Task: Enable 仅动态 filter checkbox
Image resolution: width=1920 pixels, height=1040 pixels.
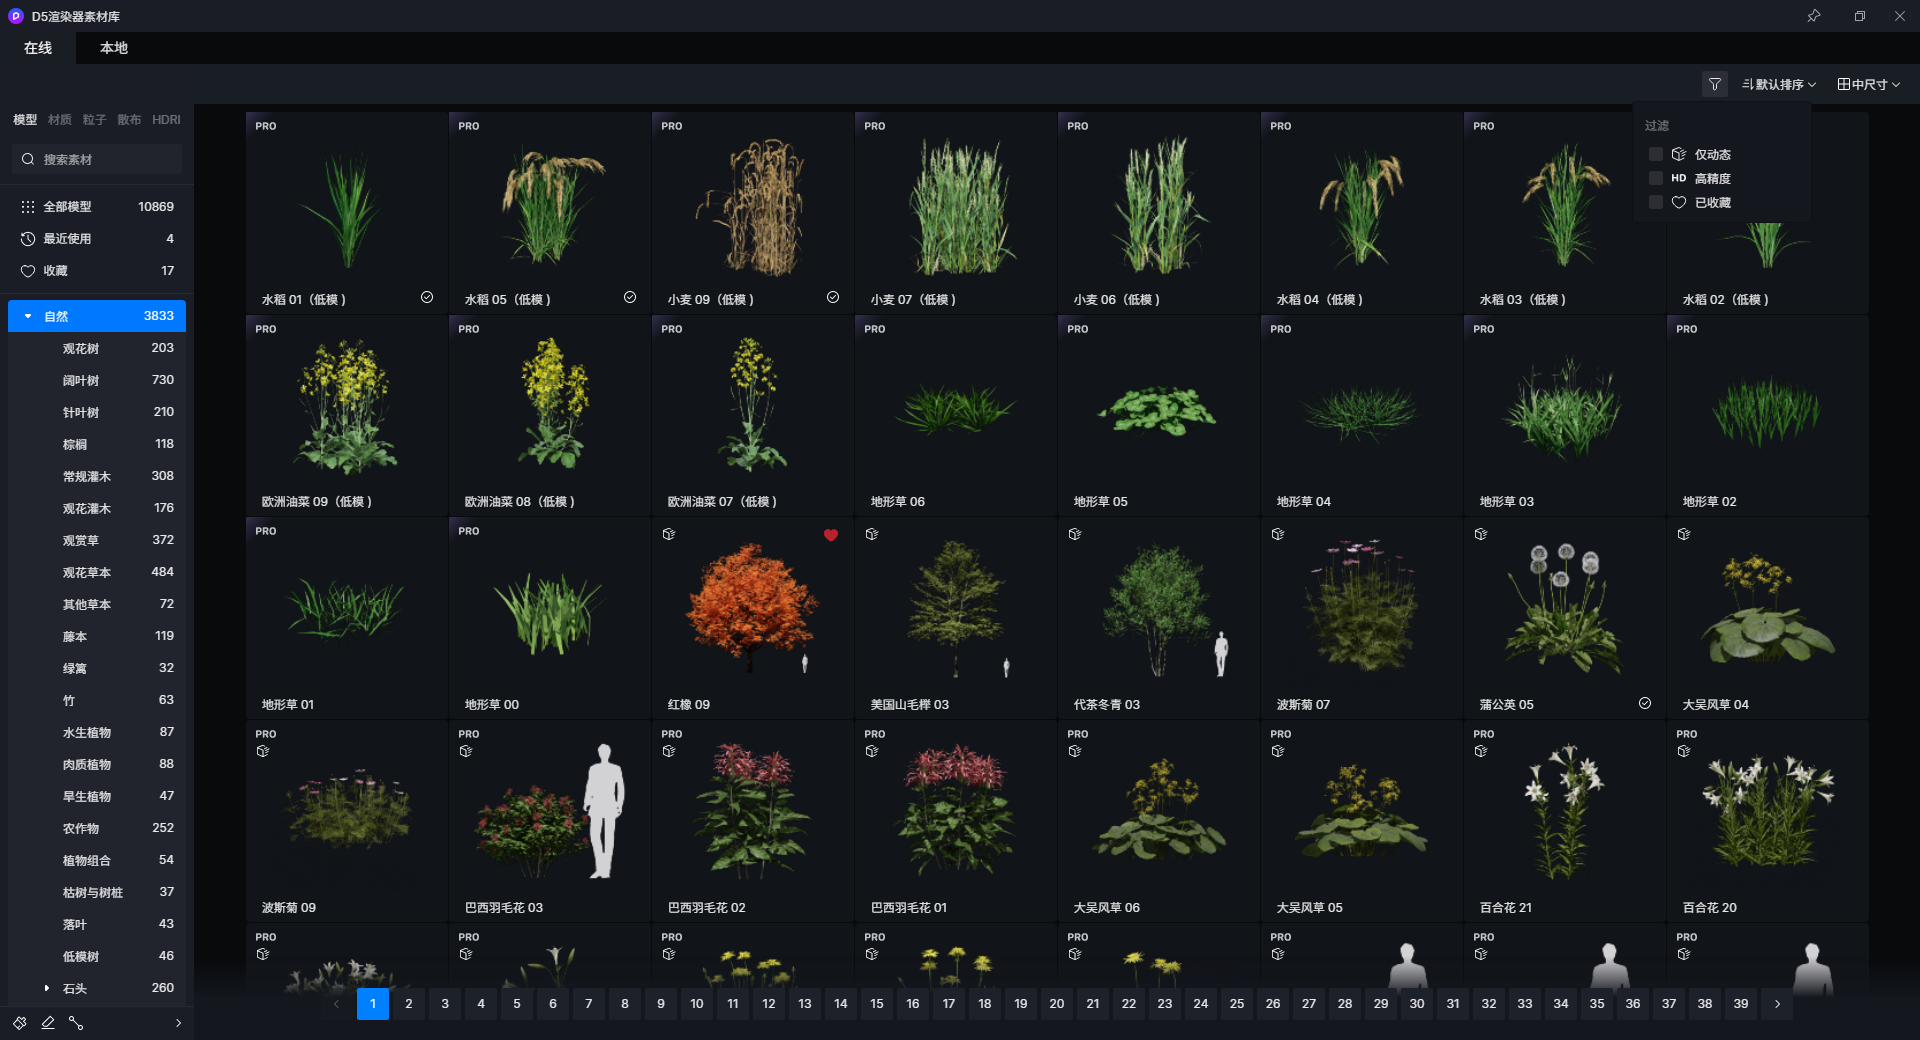Action: pyautogui.click(x=1656, y=154)
